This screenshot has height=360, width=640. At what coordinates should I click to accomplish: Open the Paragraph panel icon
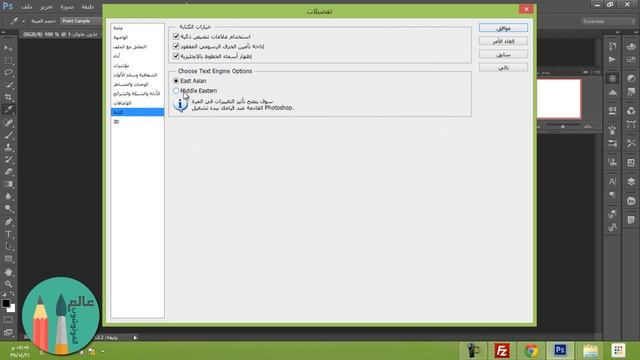tap(612, 195)
